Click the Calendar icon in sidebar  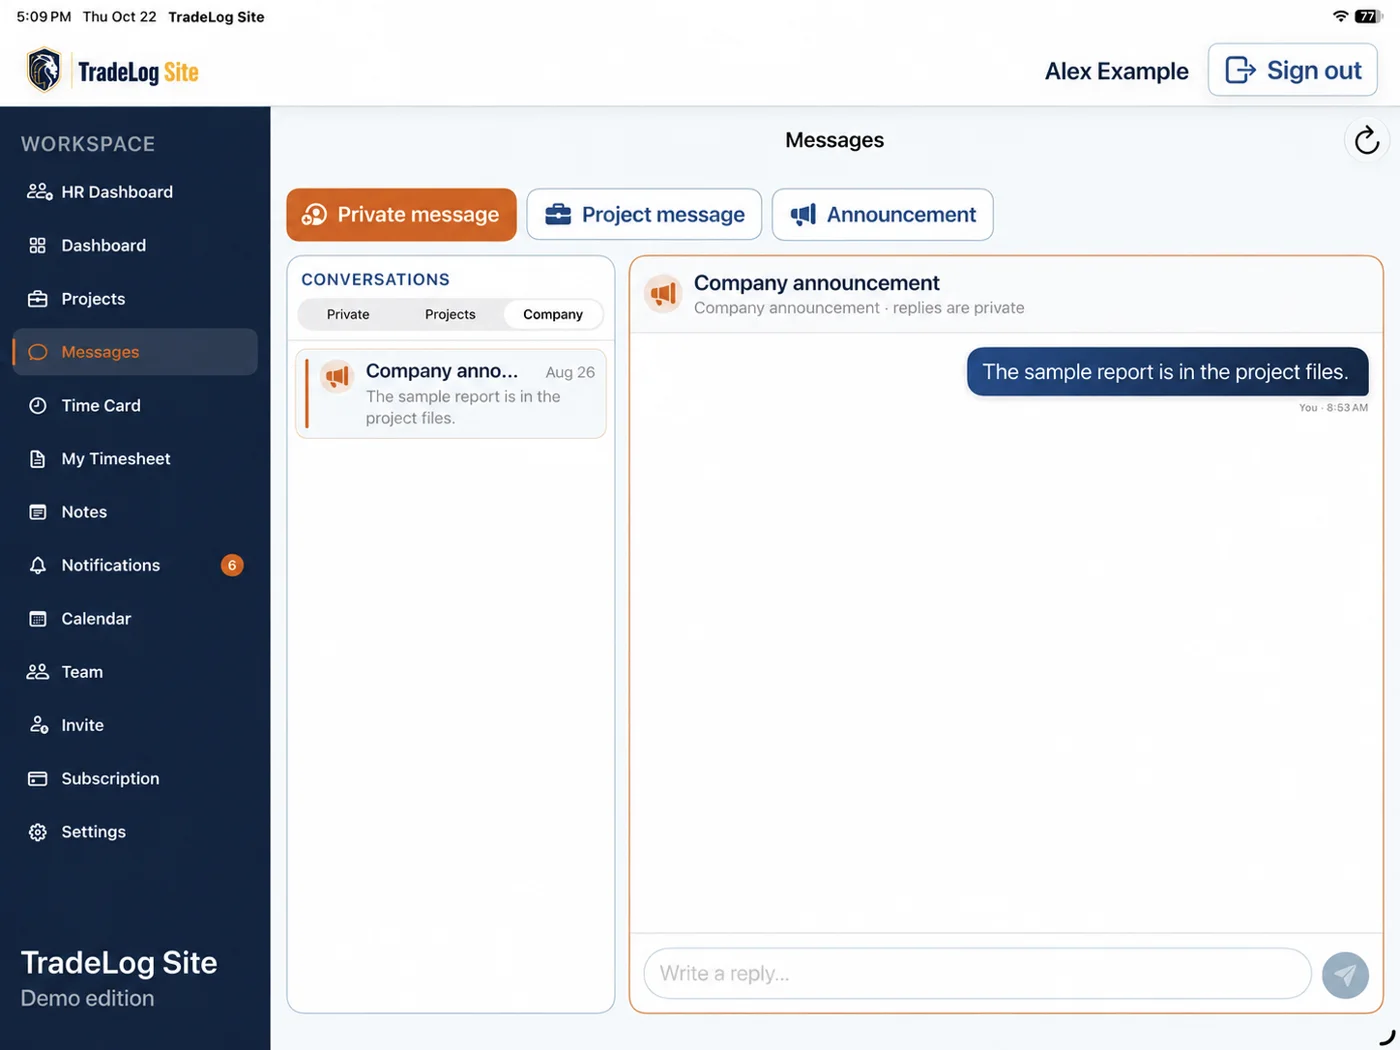(38, 619)
